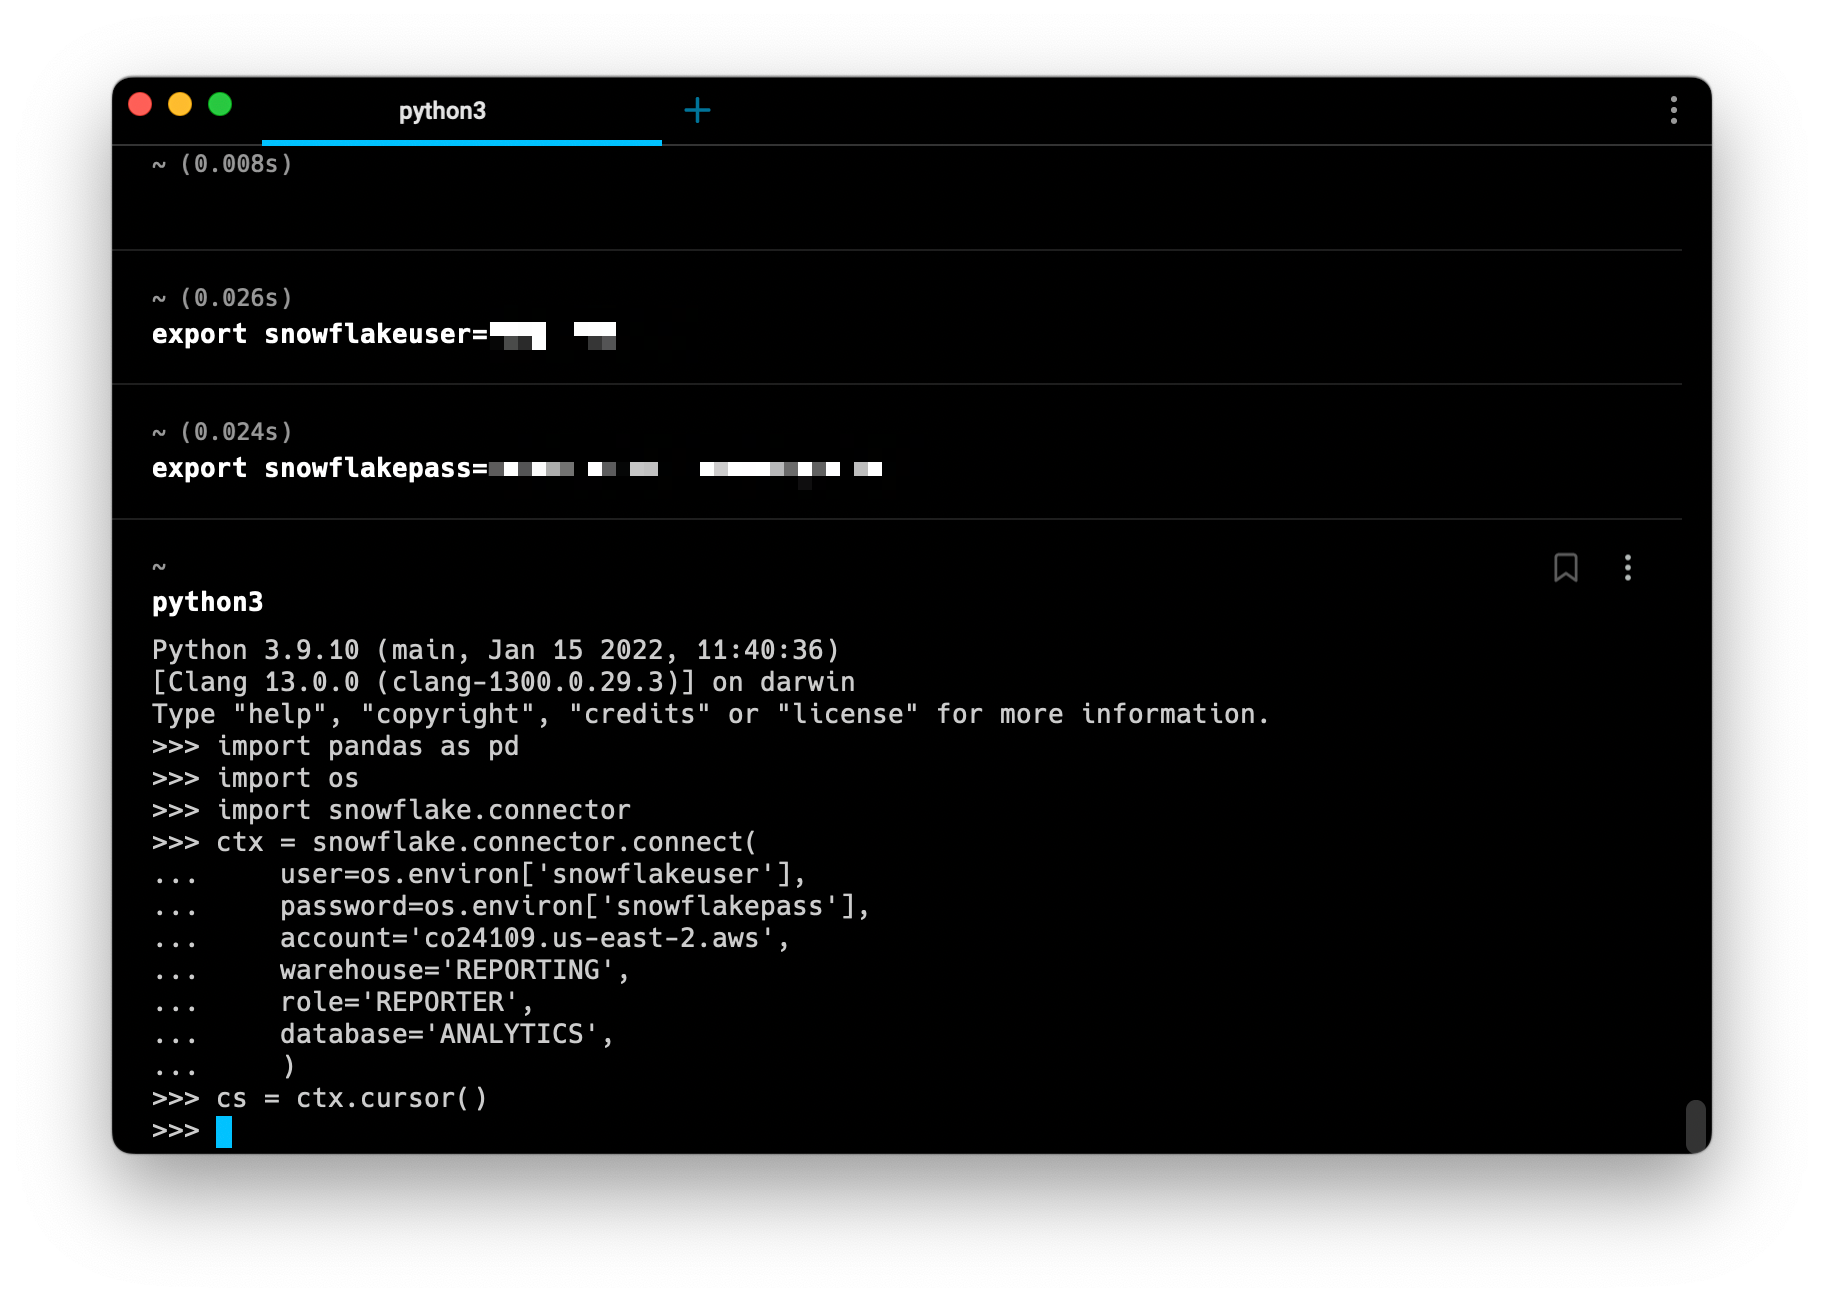1824x1302 pixels.
Task: Click the export snowflakepass command text
Action: (x=517, y=468)
